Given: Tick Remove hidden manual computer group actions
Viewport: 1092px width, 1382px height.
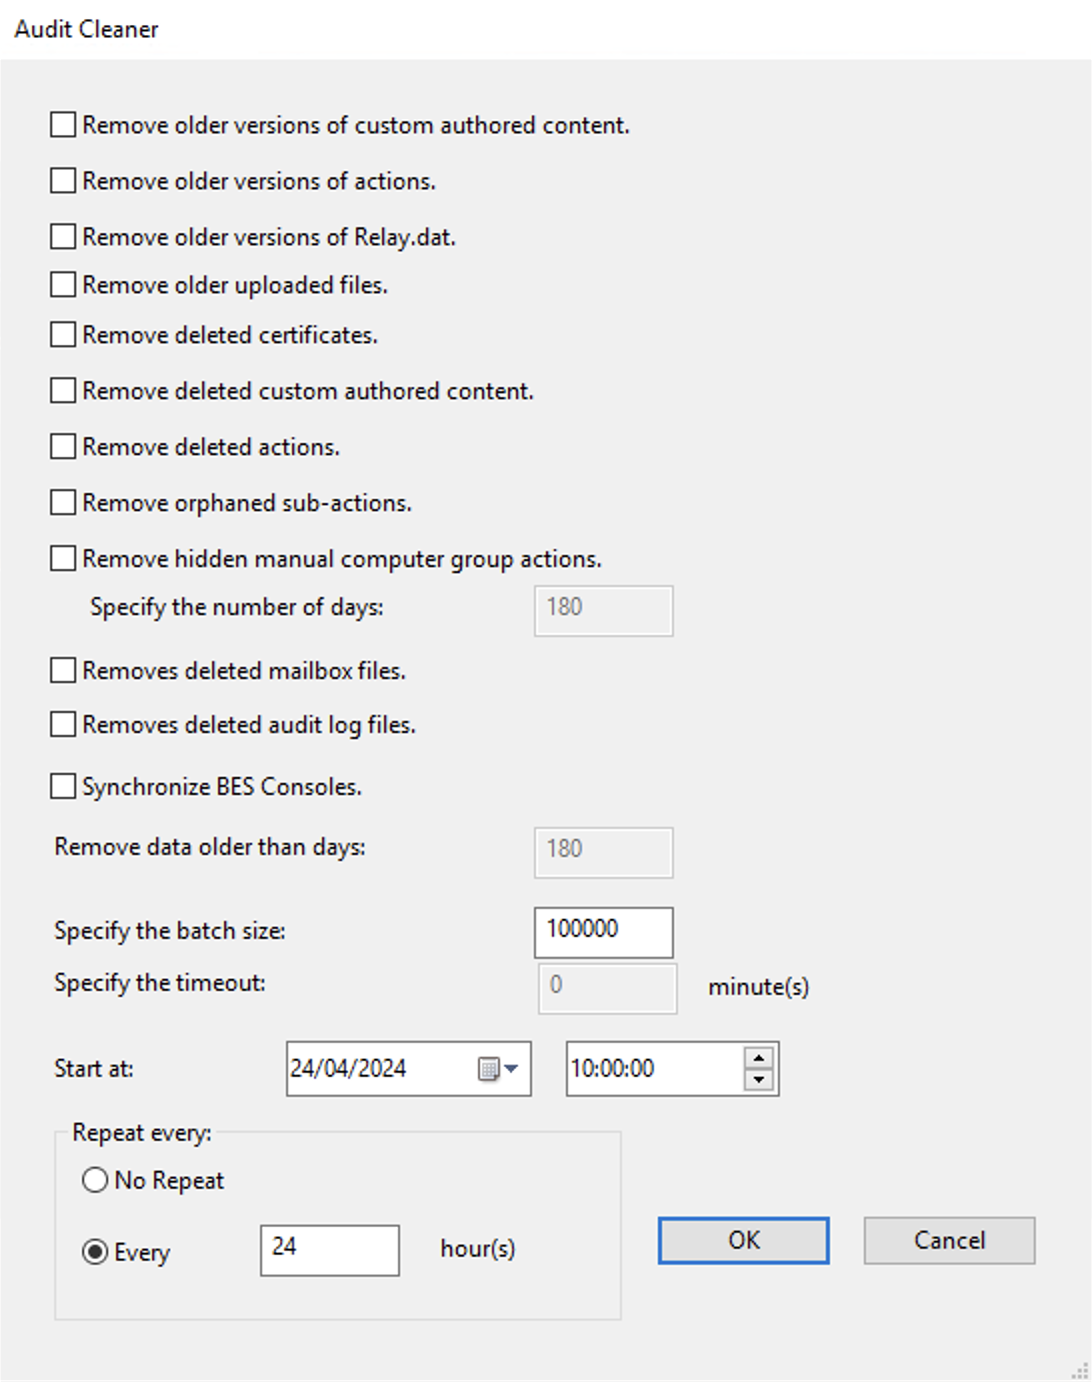Looking at the screenshot, I should click(x=63, y=559).
